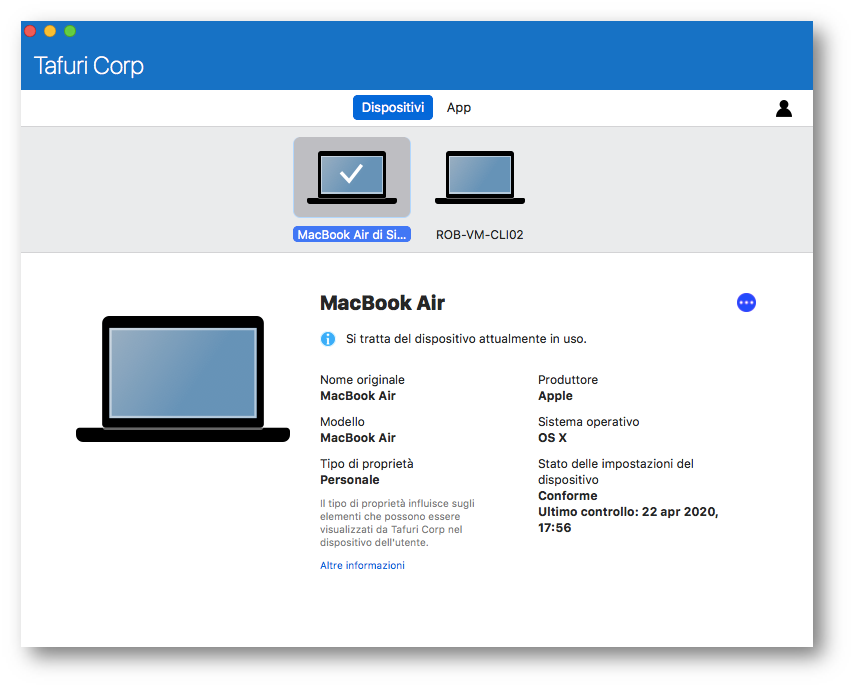Click the Tafuri Corp header title
Image resolution: width=855 pixels, height=689 pixels.
pyautogui.click(x=88, y=65)
